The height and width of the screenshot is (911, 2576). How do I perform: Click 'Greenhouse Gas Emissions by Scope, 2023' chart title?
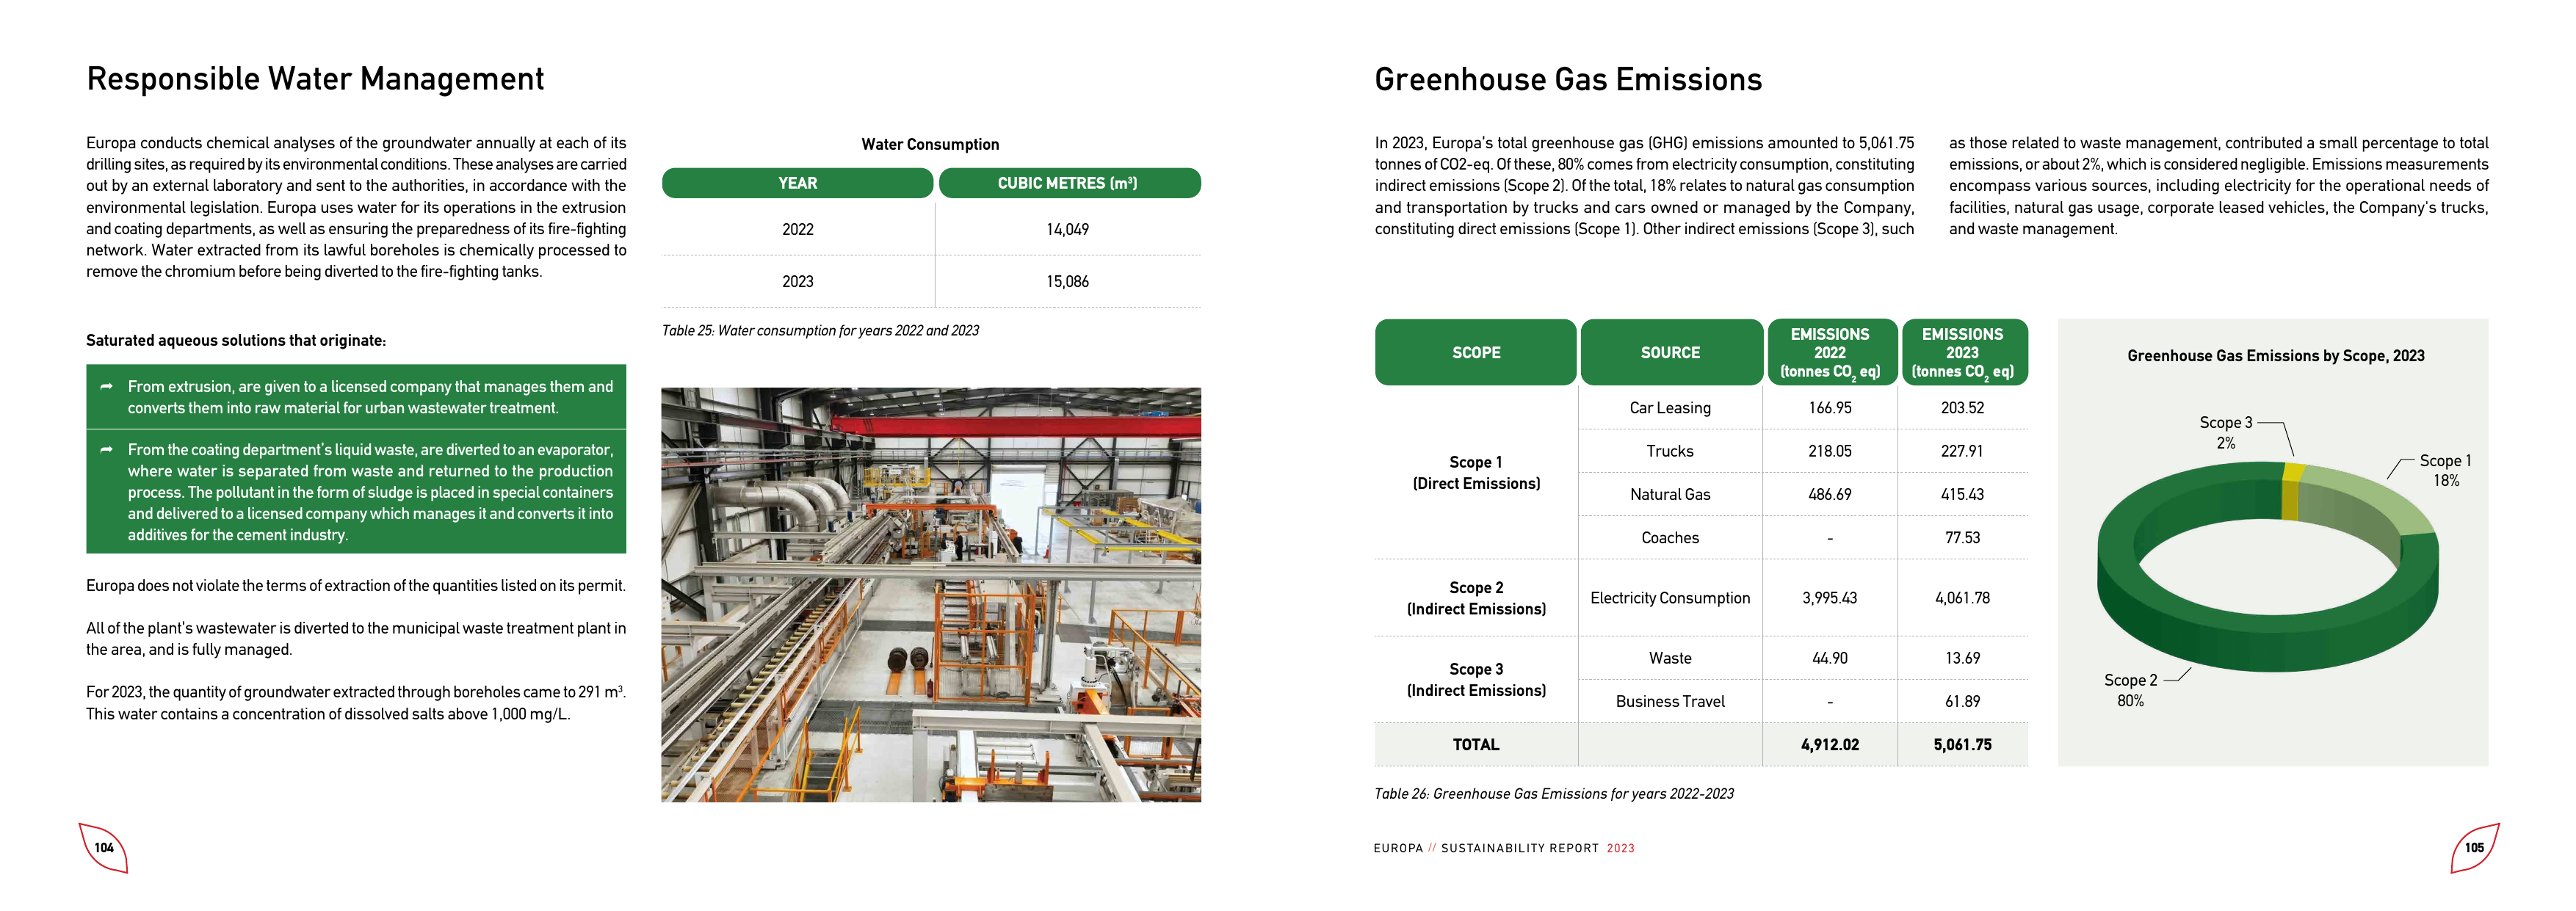tap(2275, 355)
